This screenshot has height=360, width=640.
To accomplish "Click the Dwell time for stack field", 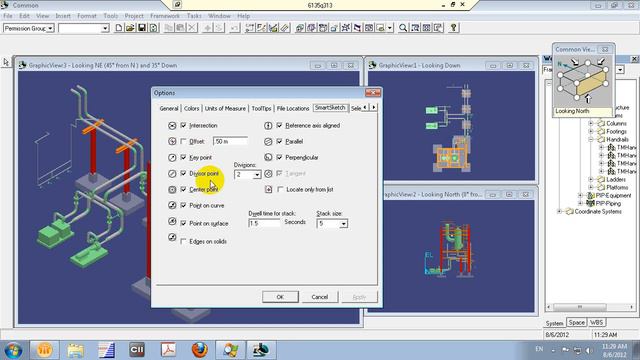I will tap(264, 224).
